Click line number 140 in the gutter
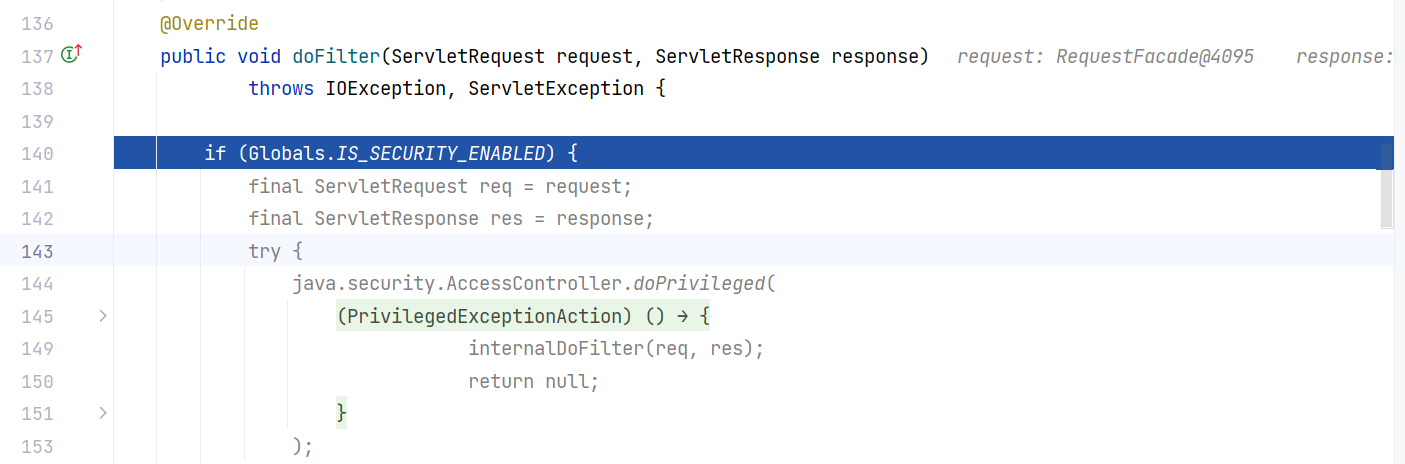This screenshot has width=1405, height=464. (x=37, y=154)
